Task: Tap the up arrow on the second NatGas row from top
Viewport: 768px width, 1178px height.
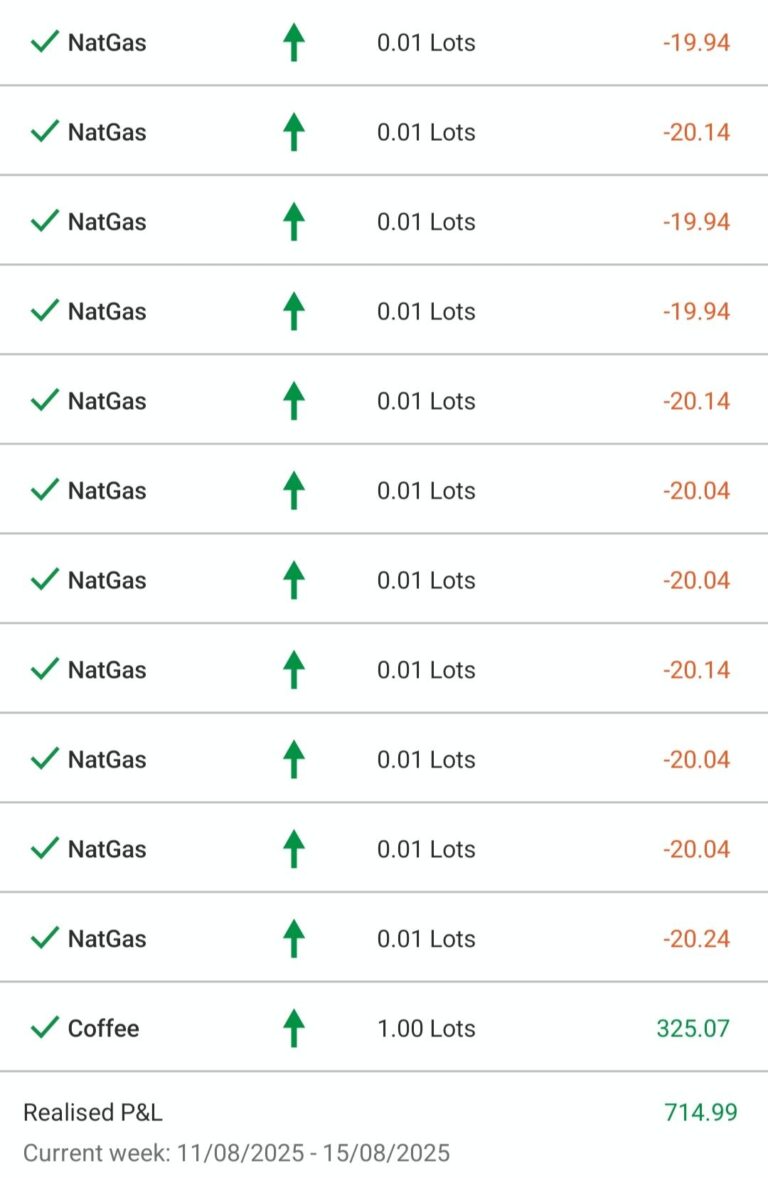Action: [x=293, y=132]
